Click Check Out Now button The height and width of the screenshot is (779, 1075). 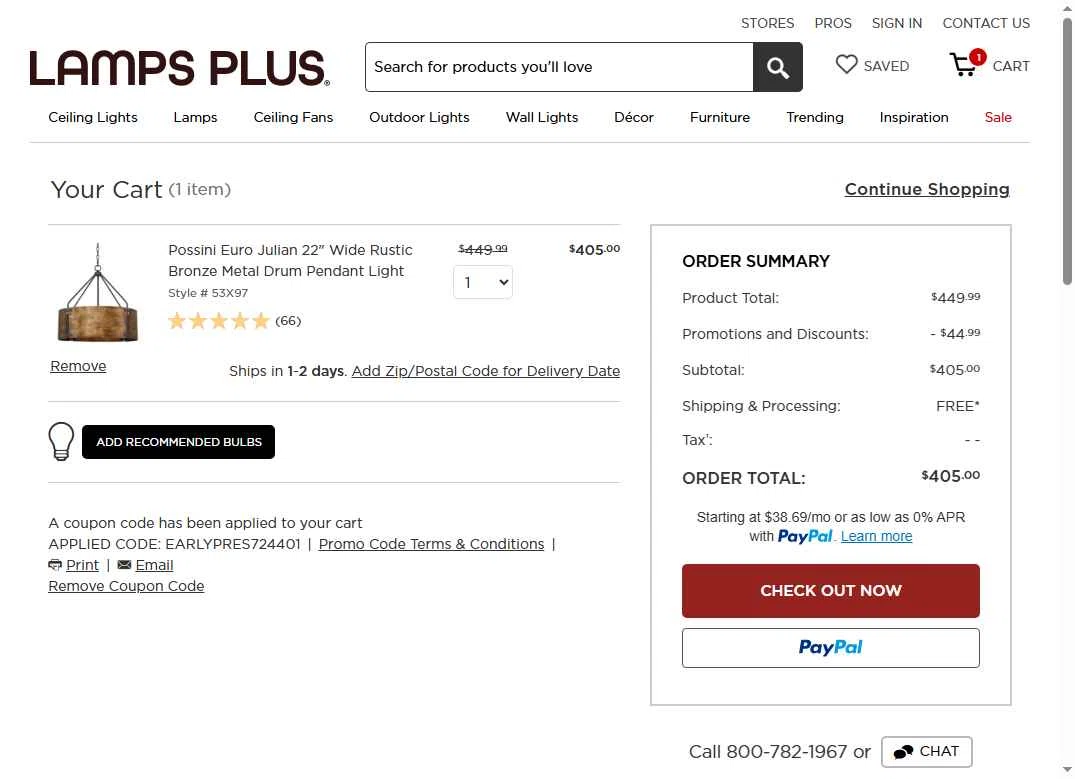[x=830, y=591]
